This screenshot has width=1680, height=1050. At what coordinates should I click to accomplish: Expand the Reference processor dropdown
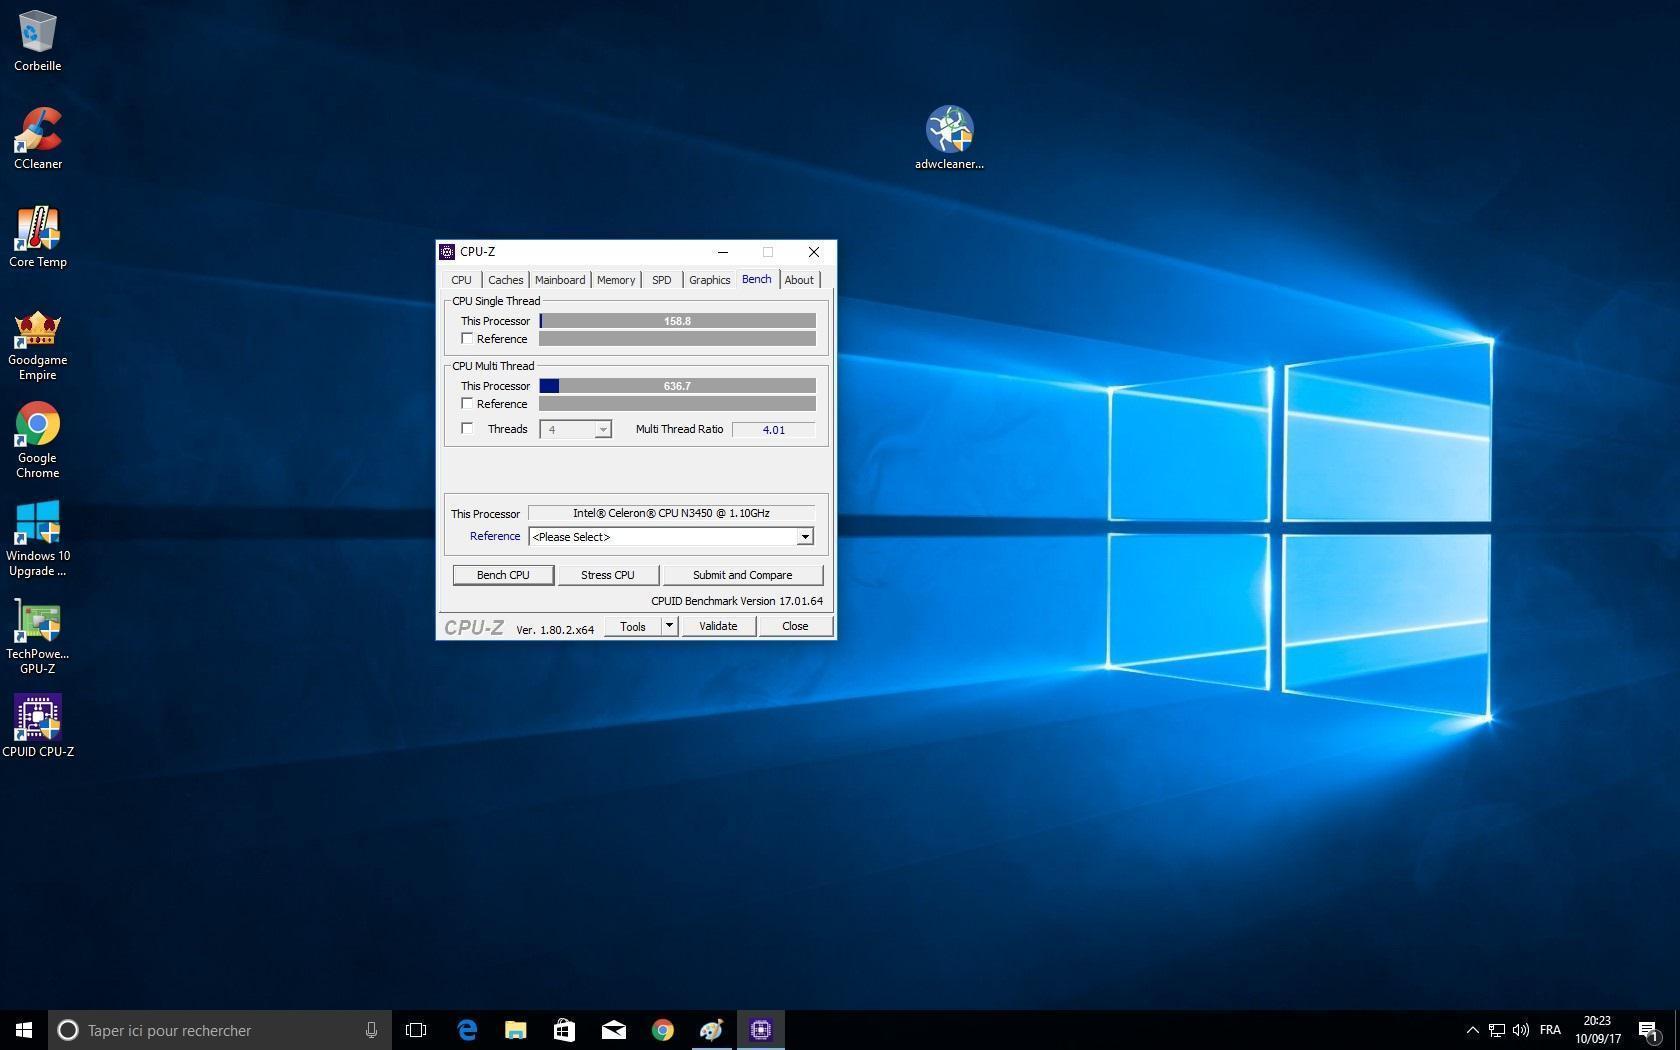[x=804, y=537]
